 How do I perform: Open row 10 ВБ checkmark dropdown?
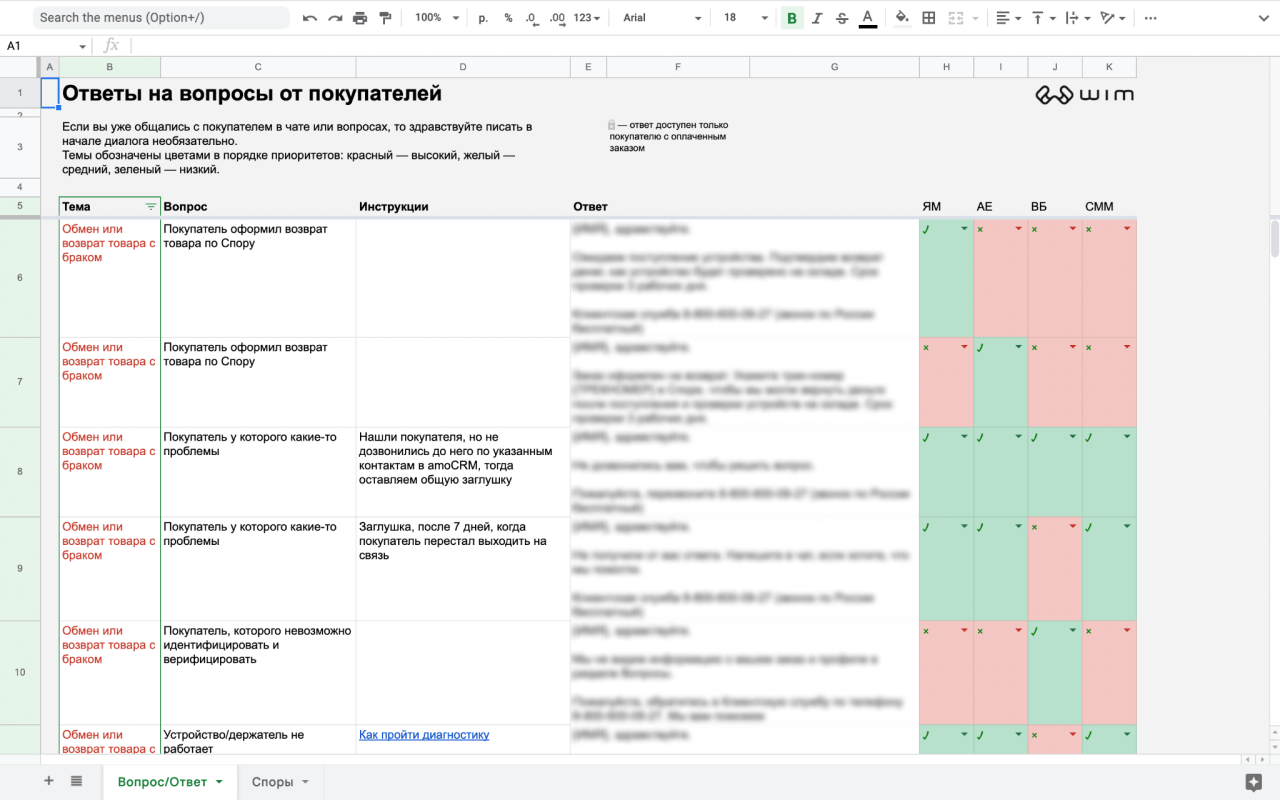tap(1073, 631)
